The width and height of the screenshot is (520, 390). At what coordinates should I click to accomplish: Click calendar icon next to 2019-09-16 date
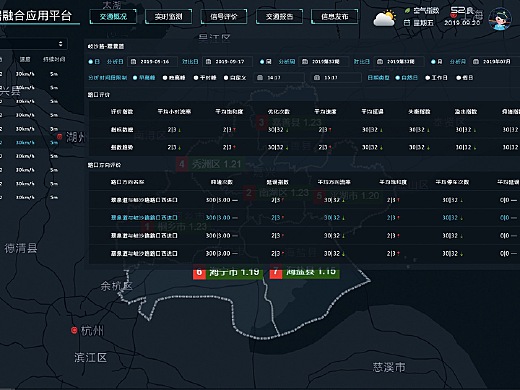[133, 62]
